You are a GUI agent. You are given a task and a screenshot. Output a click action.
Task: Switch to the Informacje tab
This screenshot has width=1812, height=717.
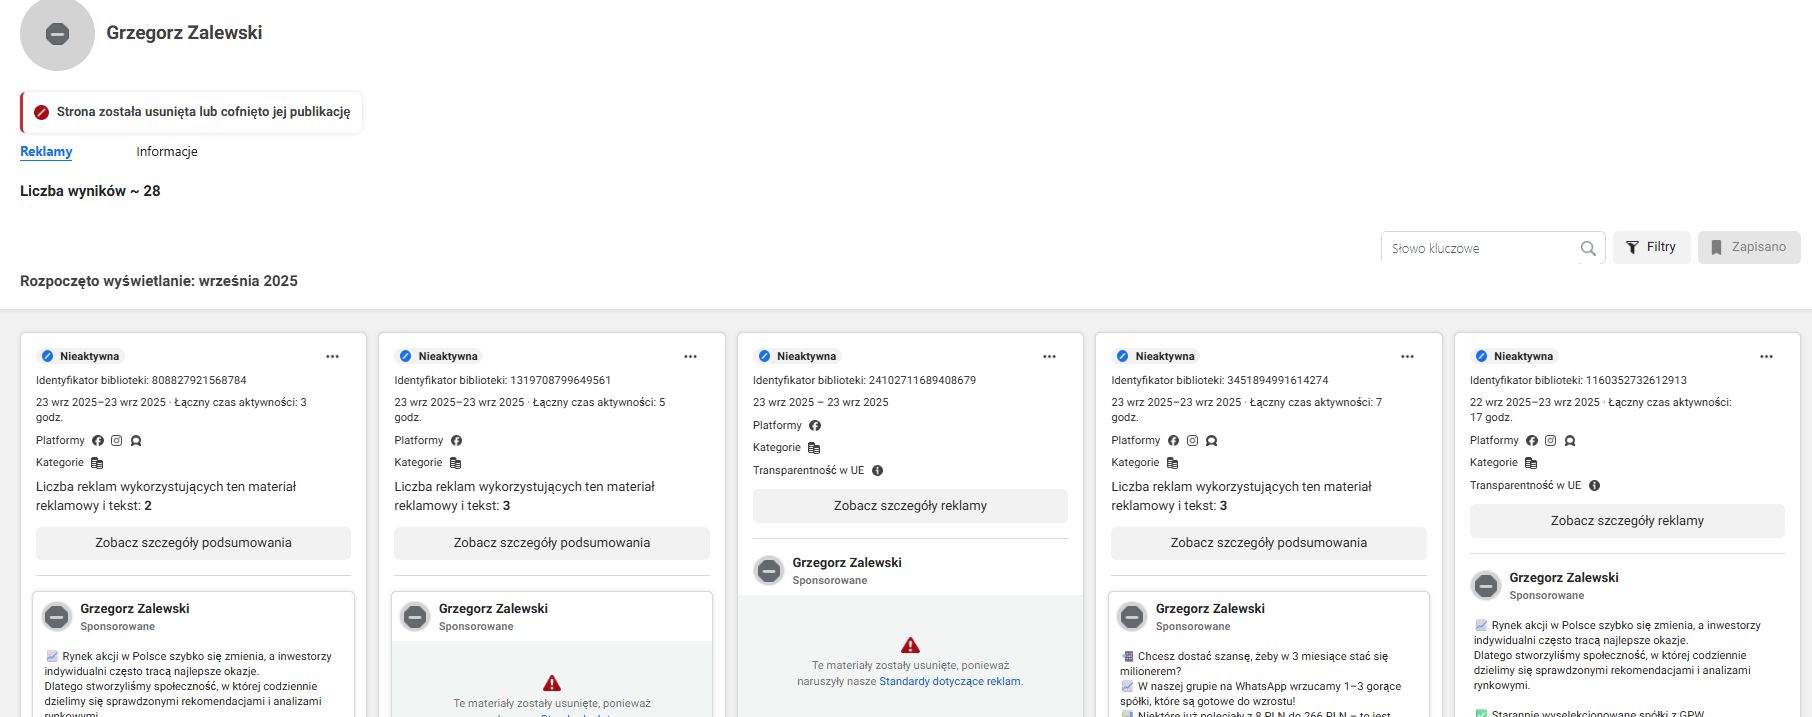167,151
